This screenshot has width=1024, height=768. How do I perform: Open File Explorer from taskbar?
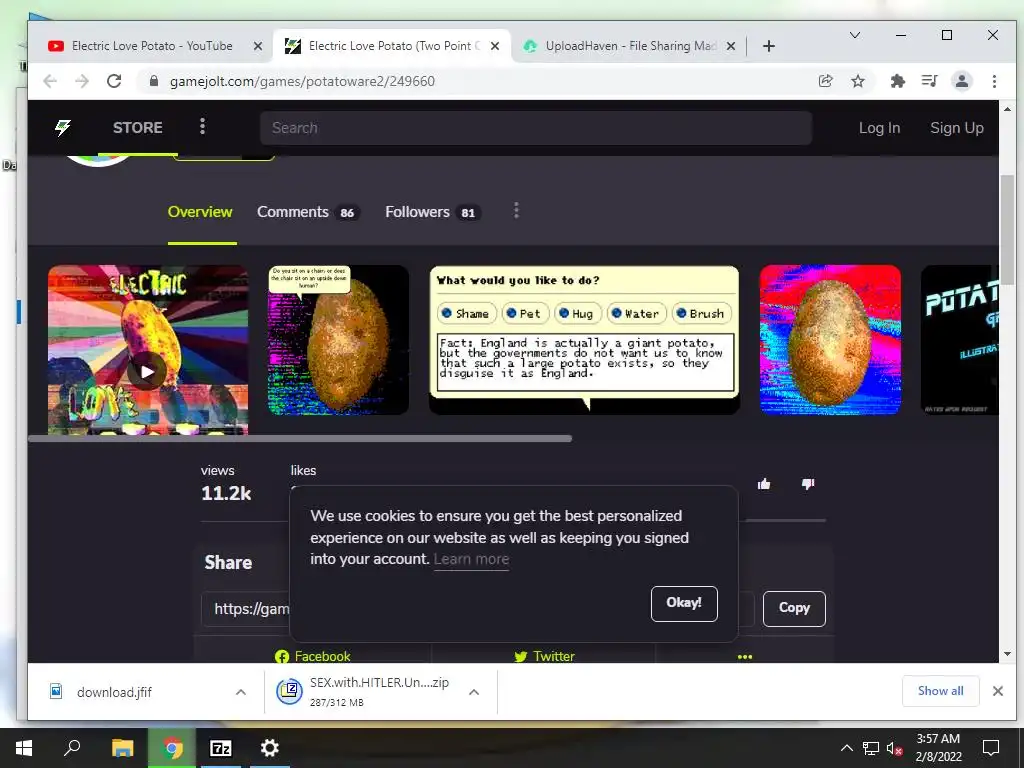[x=122, y=748]
